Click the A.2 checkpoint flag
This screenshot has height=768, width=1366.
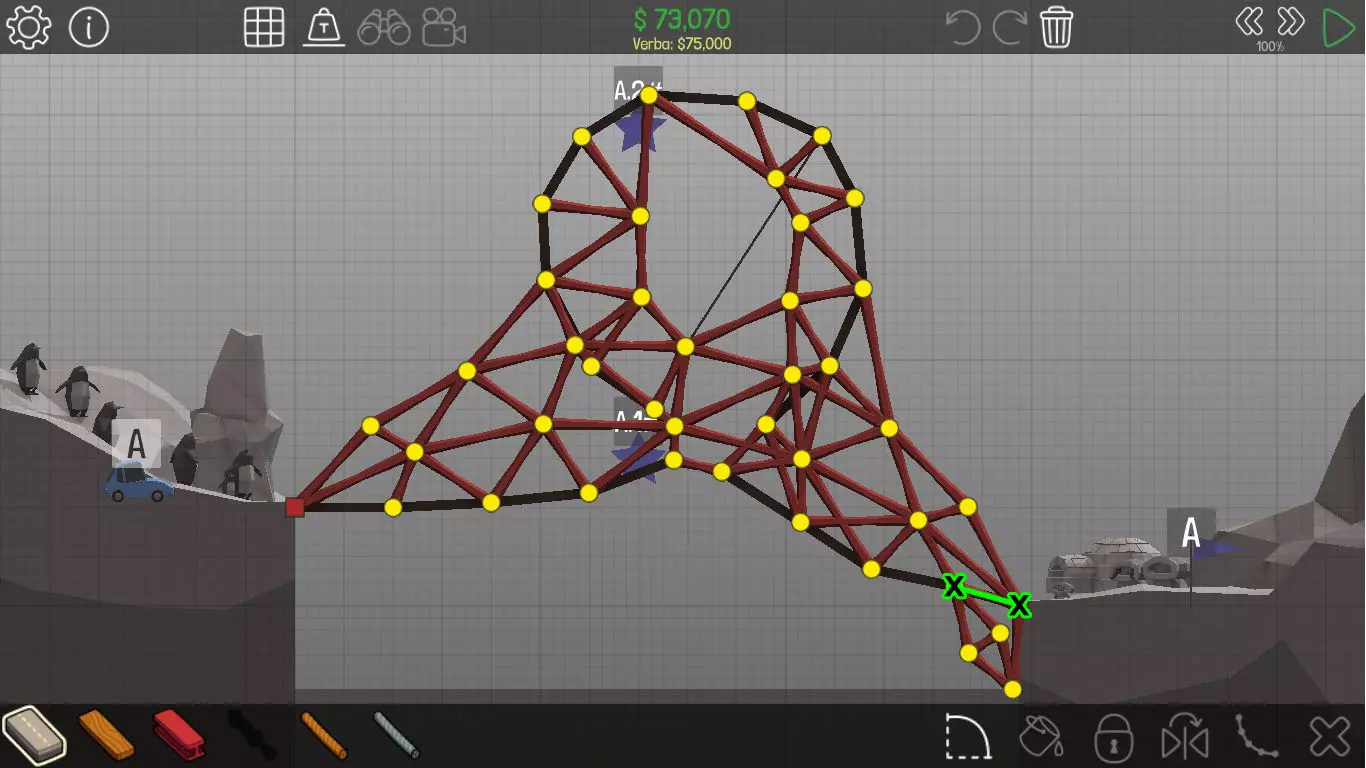click(637, 110)
